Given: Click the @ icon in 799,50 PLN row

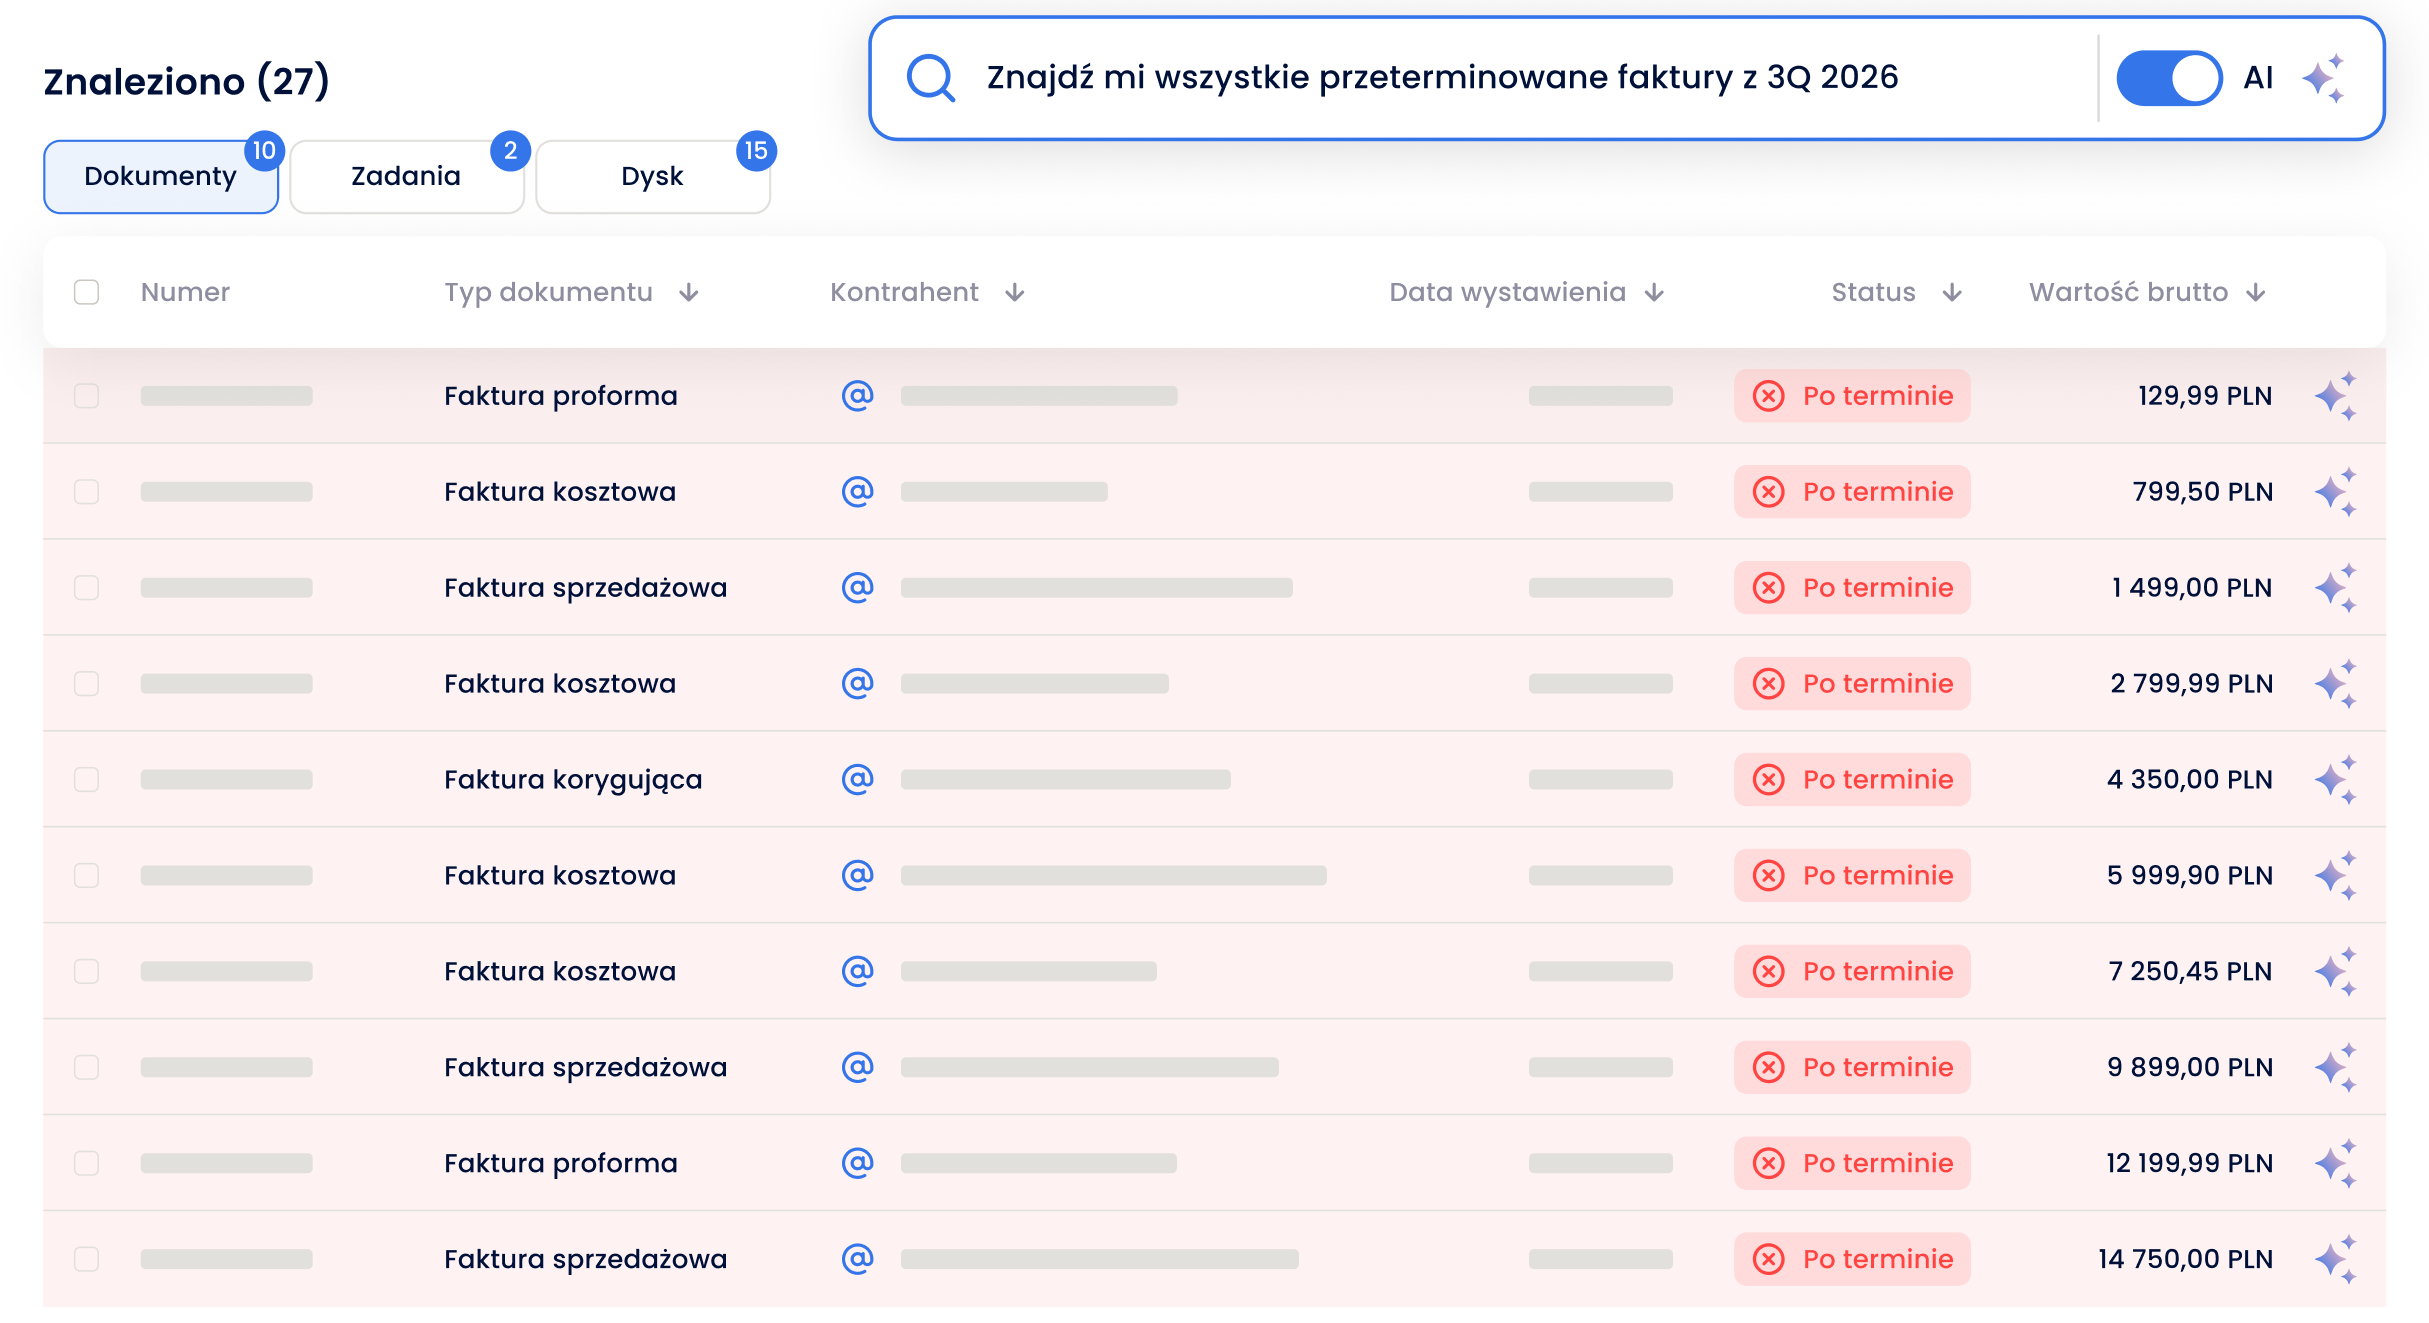Looking at the screenshot, I should tap(857, 490).
